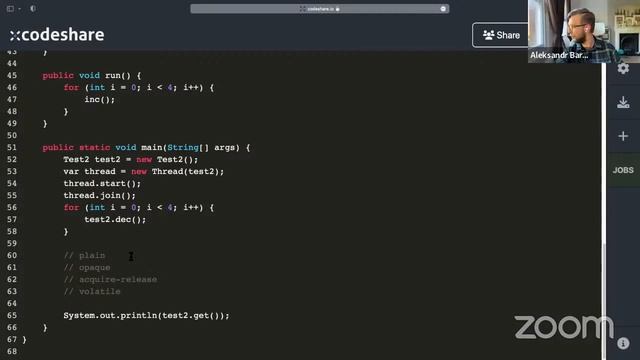
Task: Click the for loop on line 56
Action: 139,207
